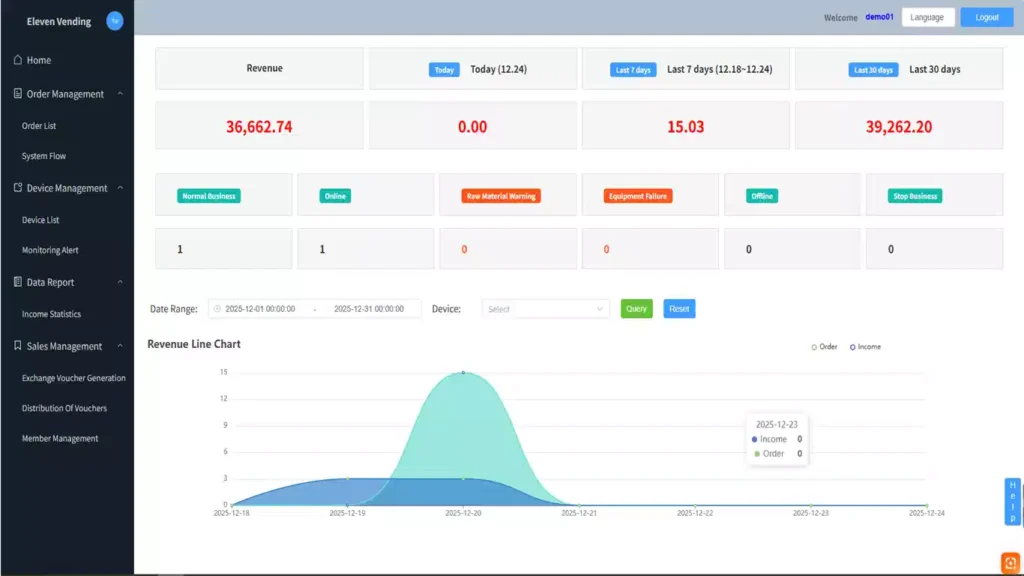This screenshot has height=576, width=1024.
Task: Click the Logout button
Action: (986, 17)
